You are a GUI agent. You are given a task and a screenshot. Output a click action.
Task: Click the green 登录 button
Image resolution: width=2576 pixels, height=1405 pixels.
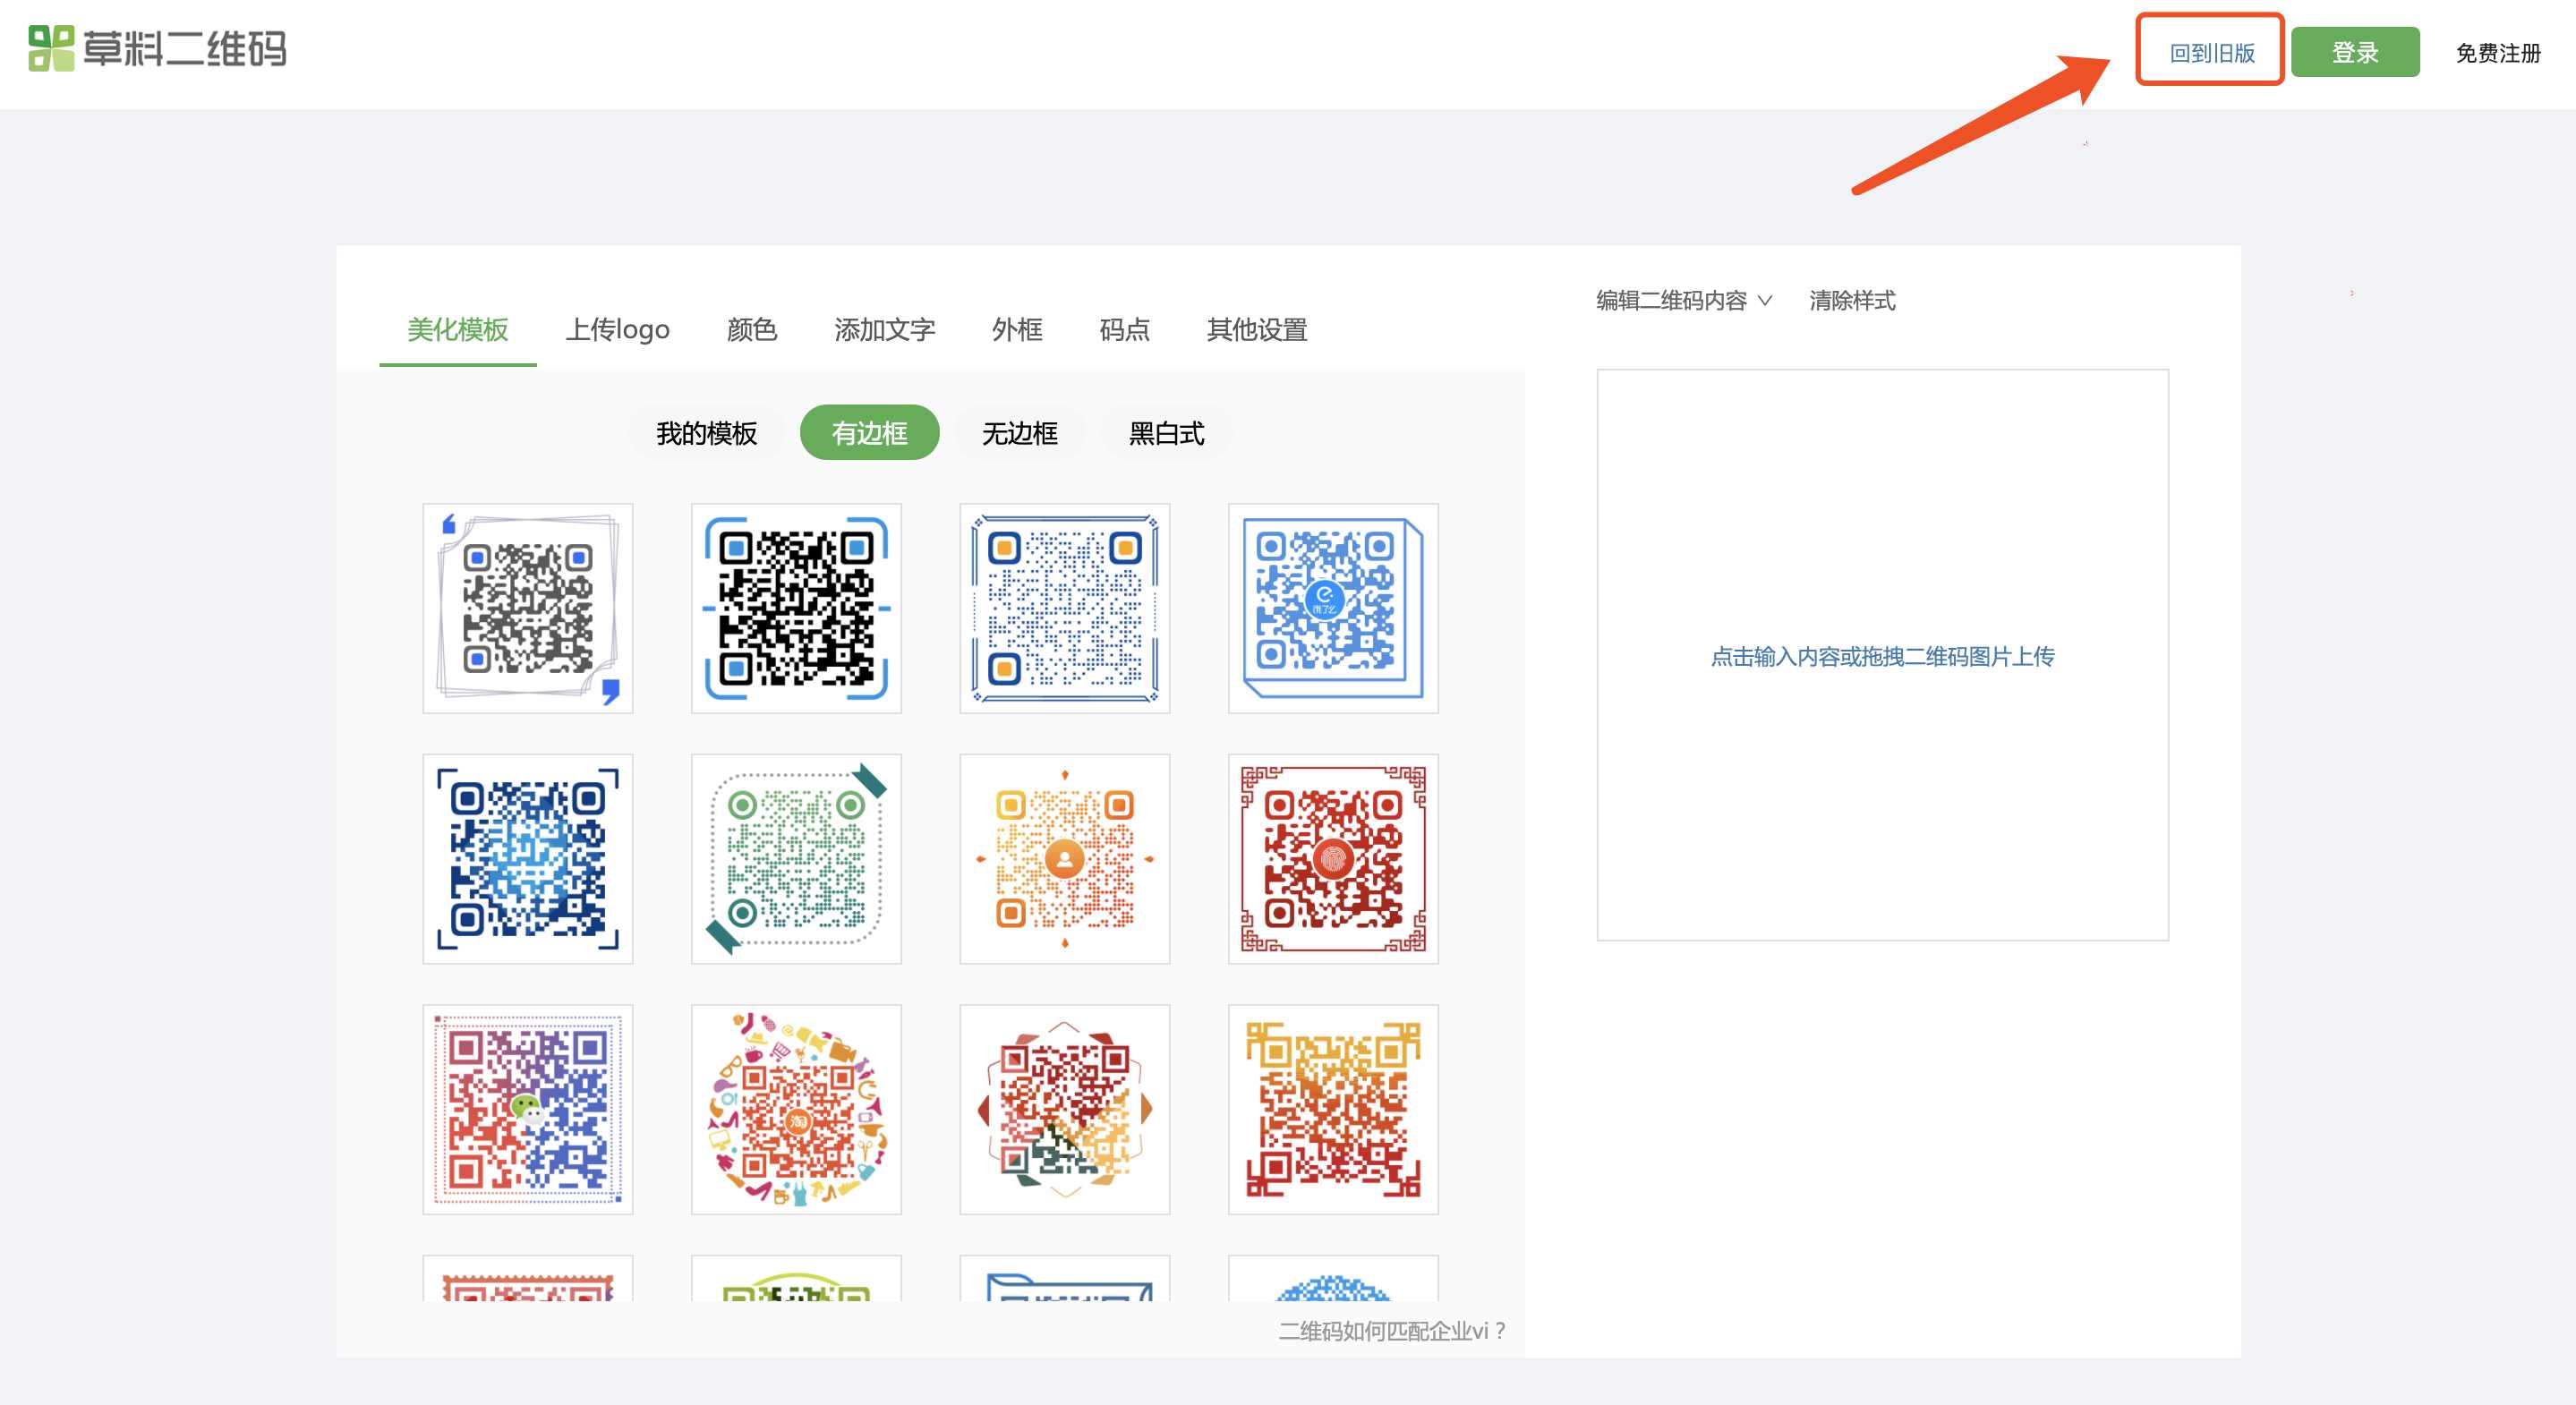point(2355,52)
